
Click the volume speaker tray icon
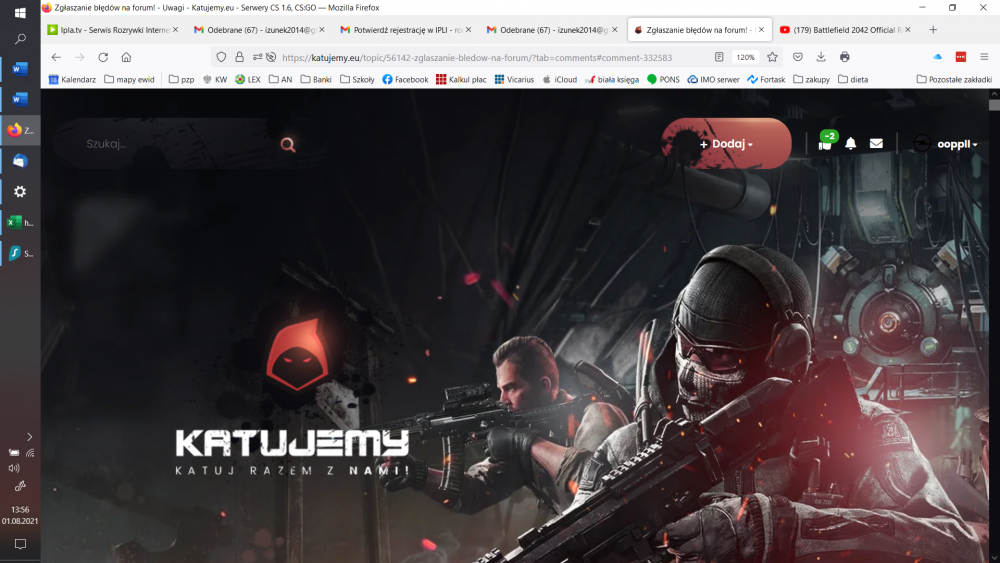[13, 468]
